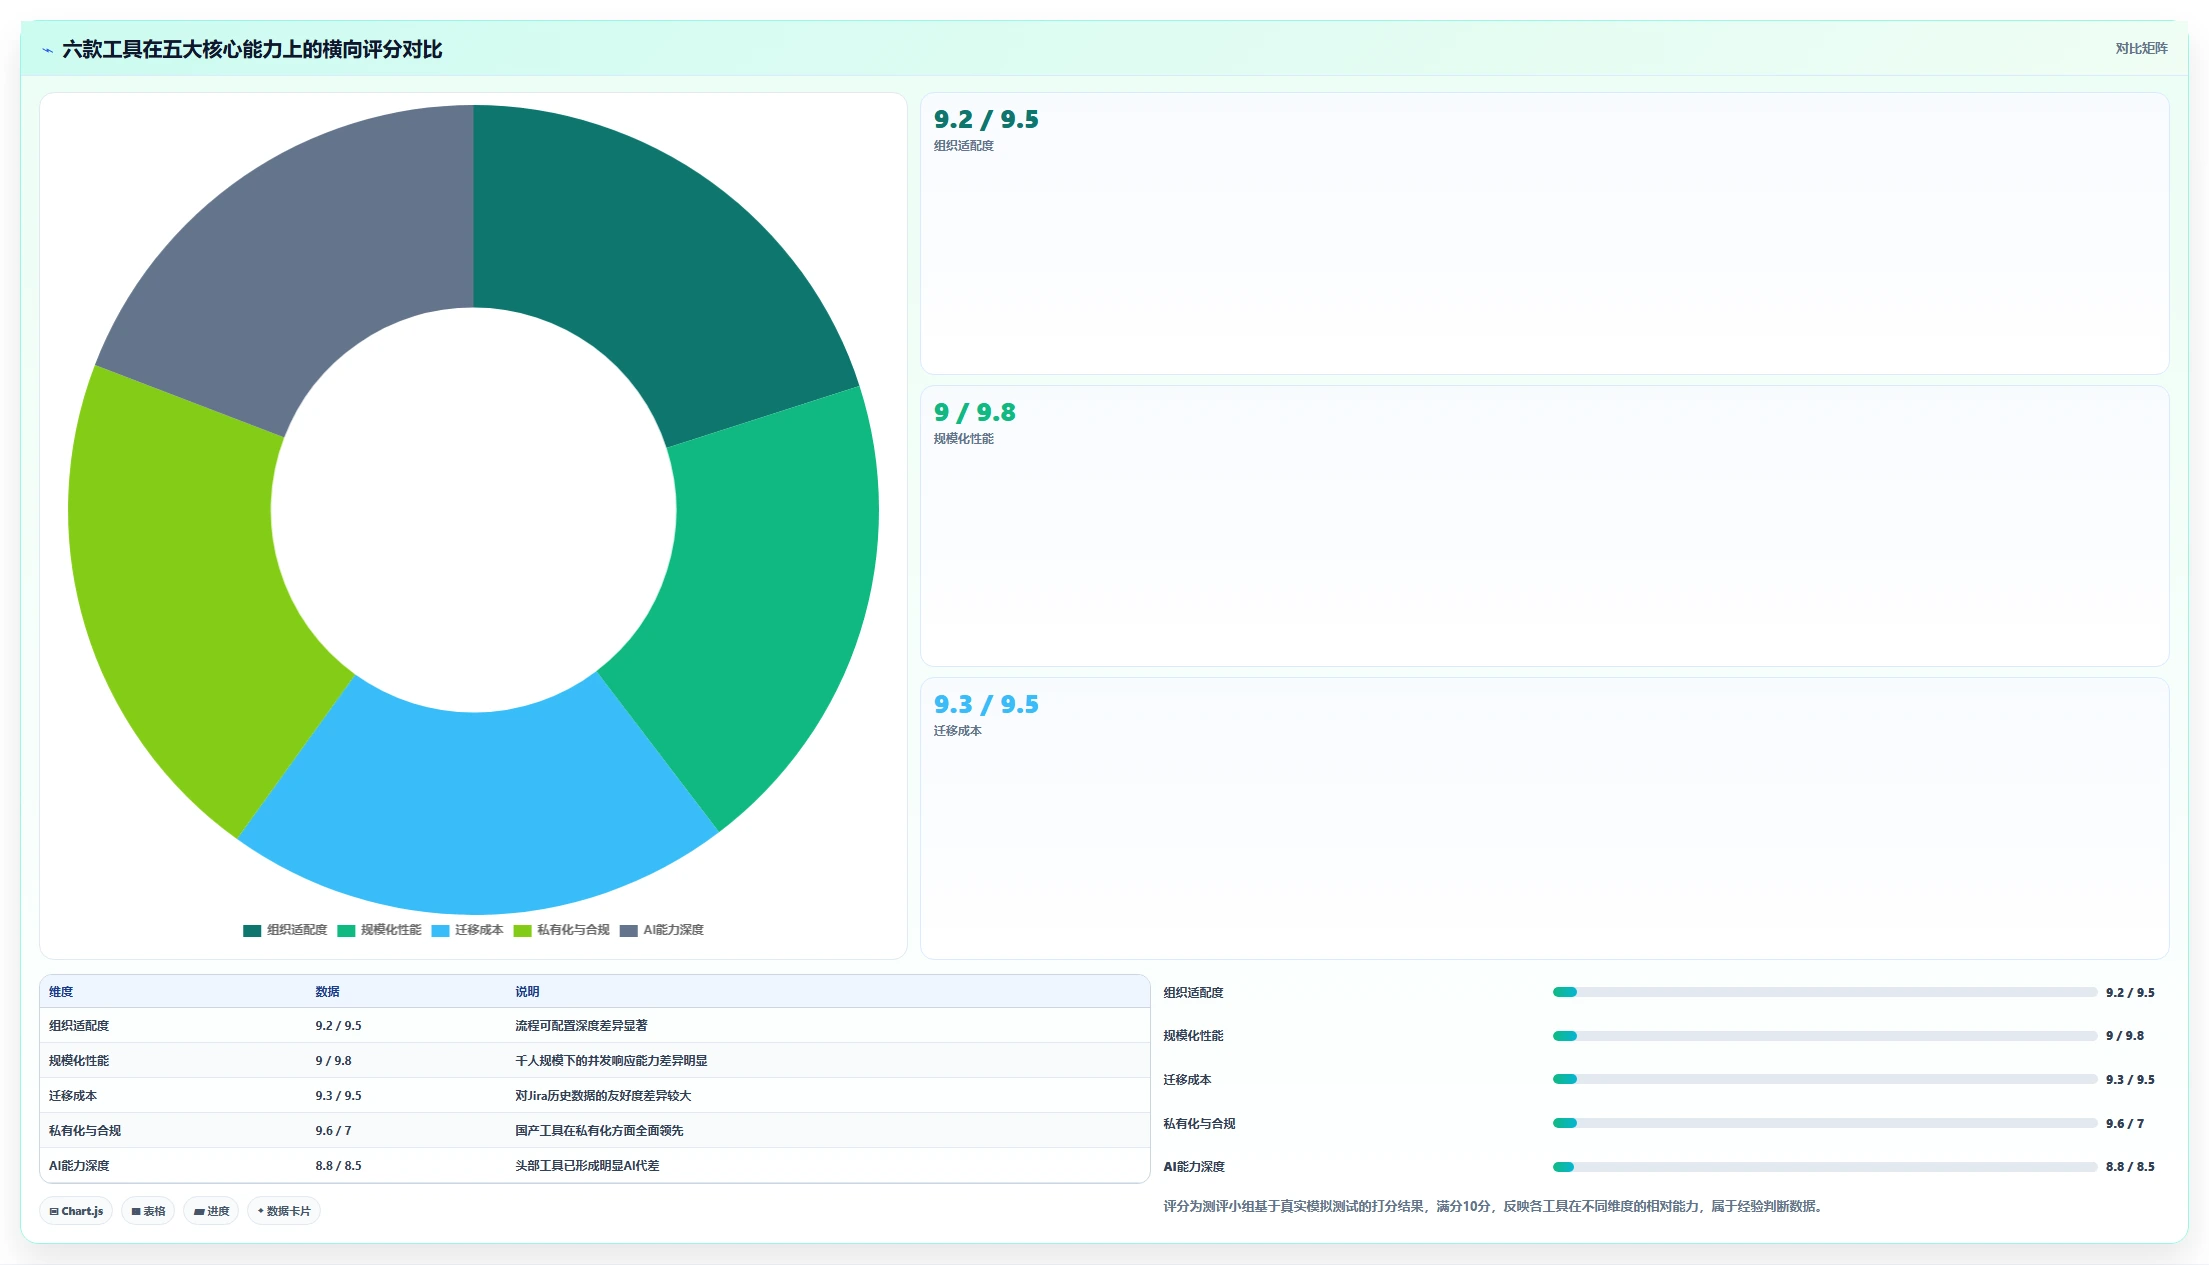The height and width of the screenshot is (1265, 2209).
Task: Click the 说明 table column header
Action: click(527, 992)
